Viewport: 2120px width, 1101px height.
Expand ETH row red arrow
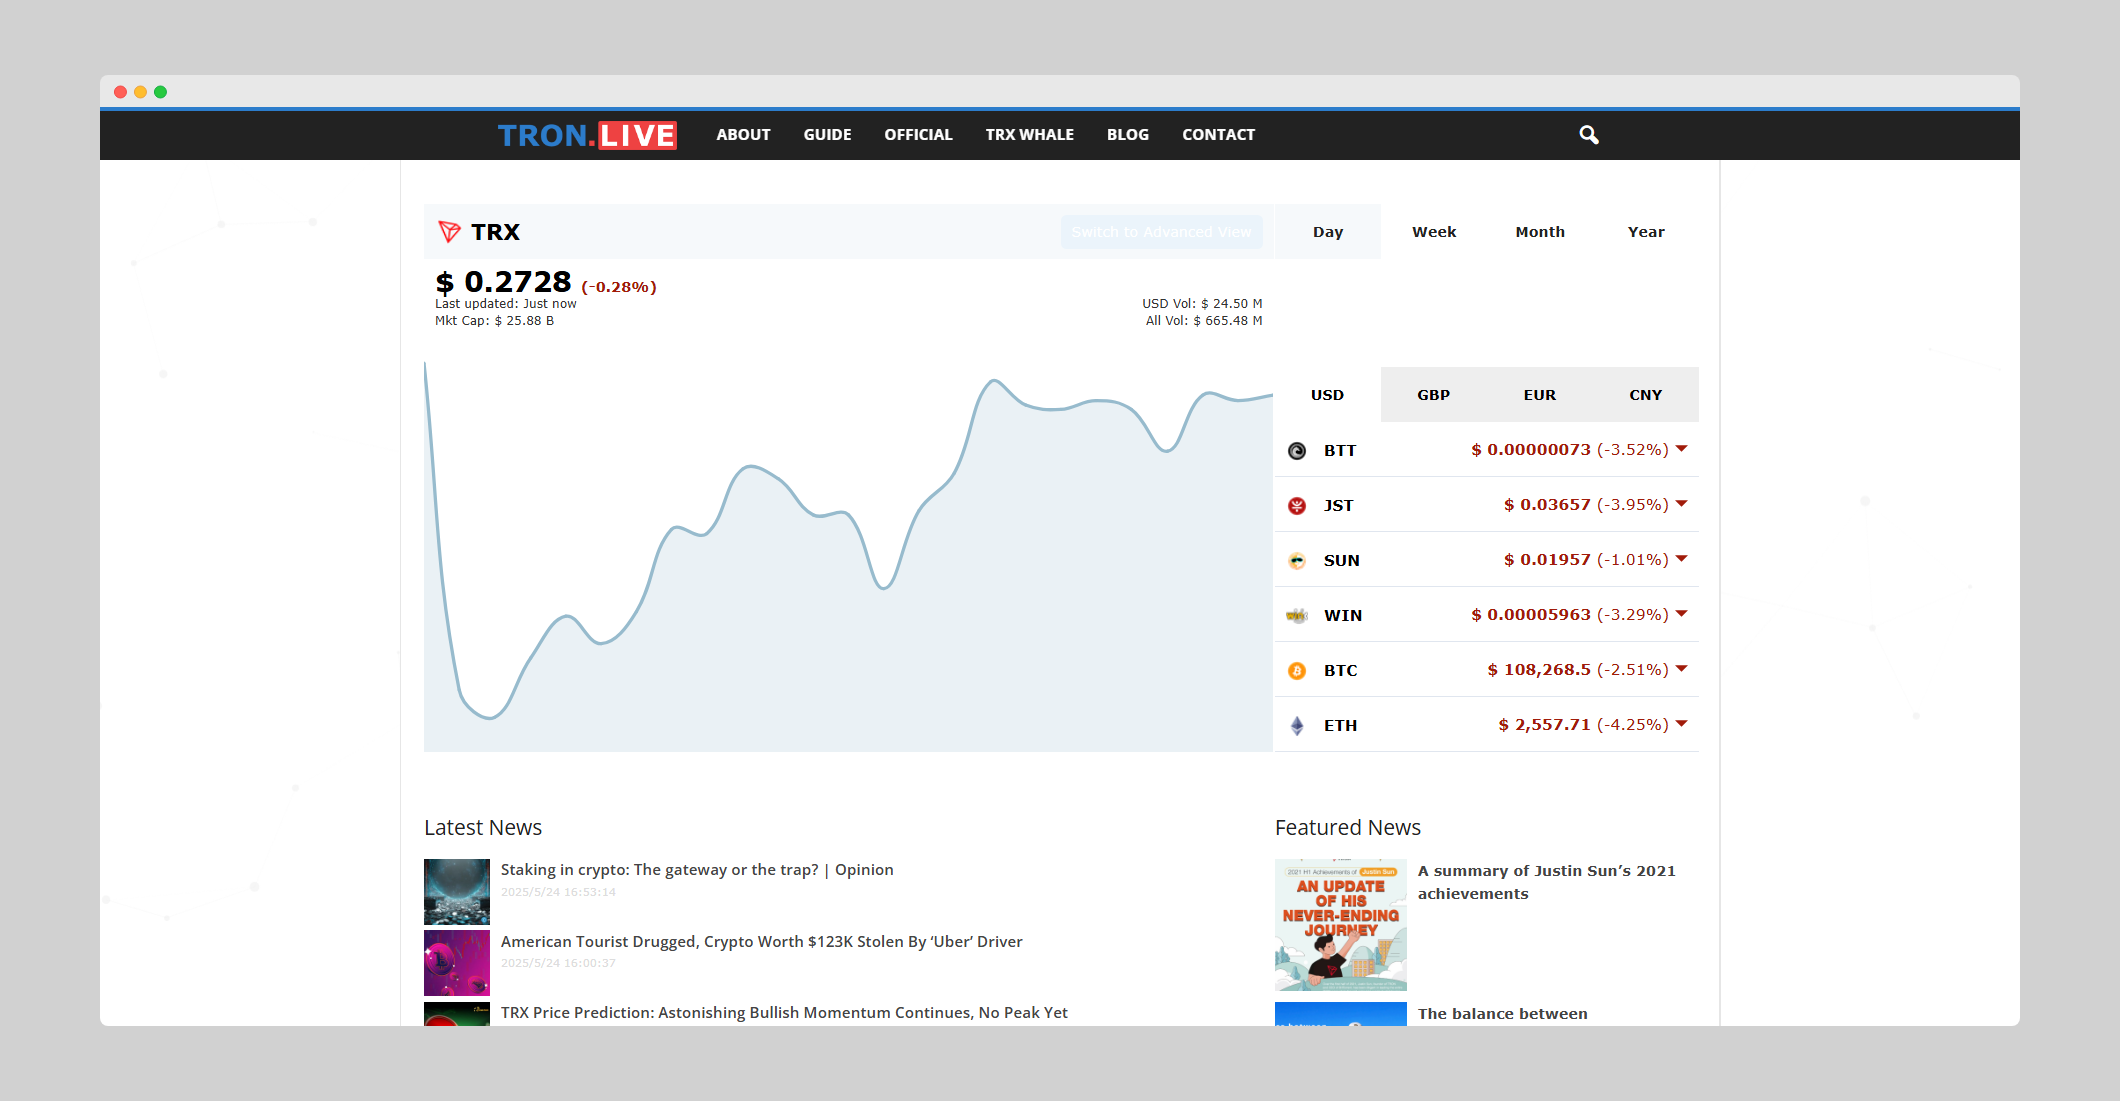click(1682, 724)
